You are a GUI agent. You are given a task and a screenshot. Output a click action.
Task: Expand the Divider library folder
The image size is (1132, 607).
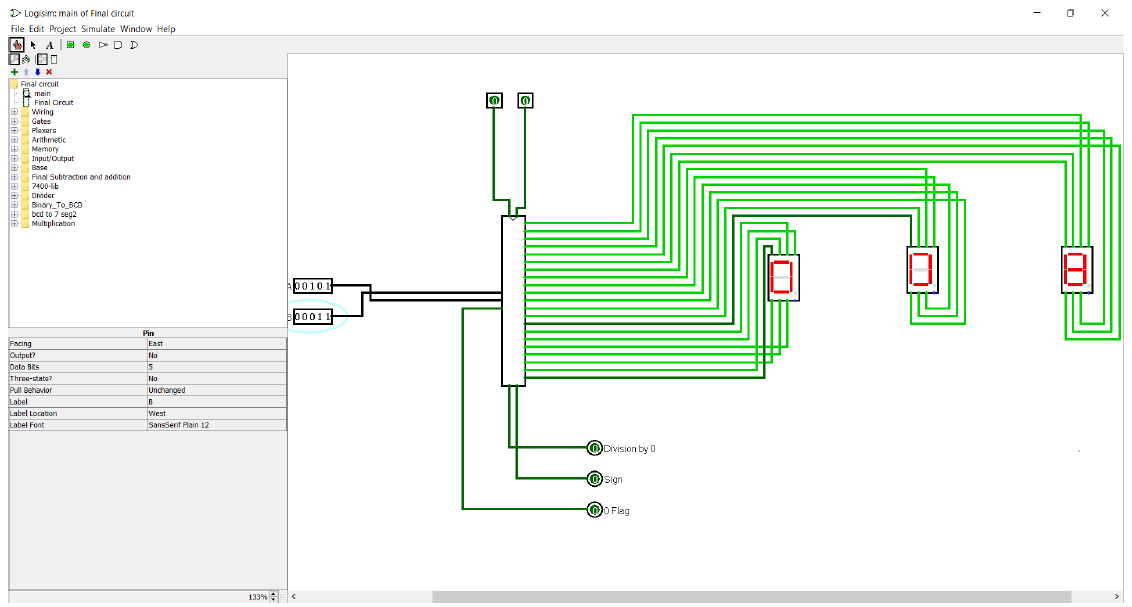click(x=14, y=196)
